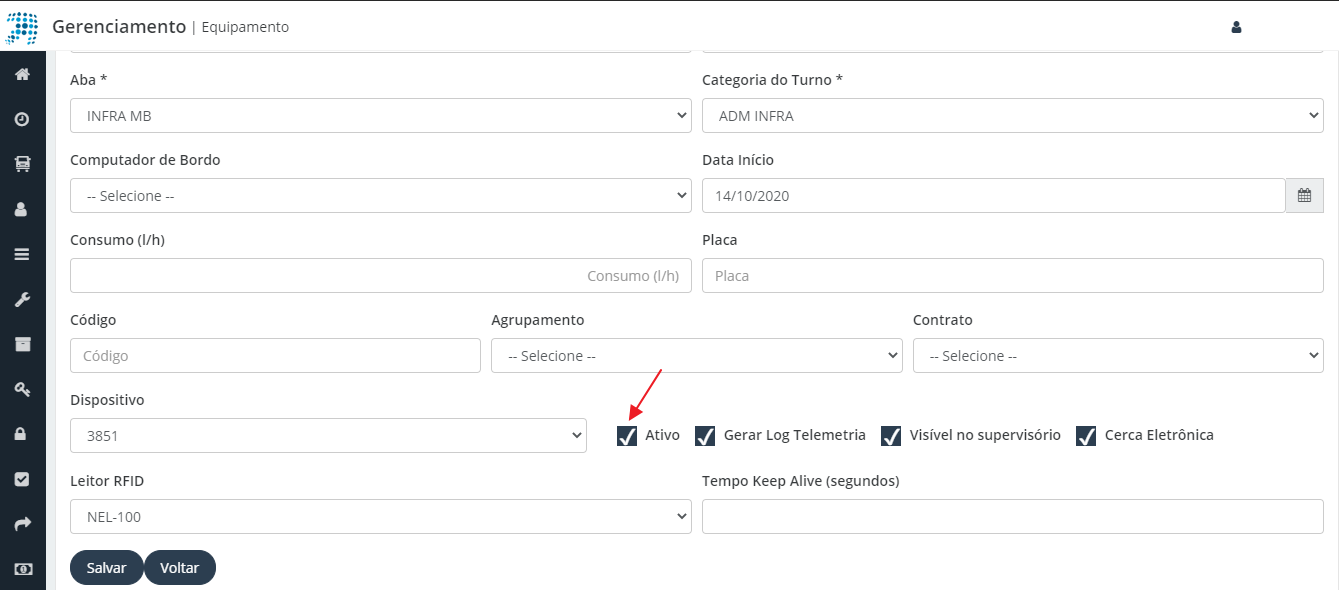1339x590 pixels.
Task: Click the Equipamento breadcrumb text
Action: [245, 28]
